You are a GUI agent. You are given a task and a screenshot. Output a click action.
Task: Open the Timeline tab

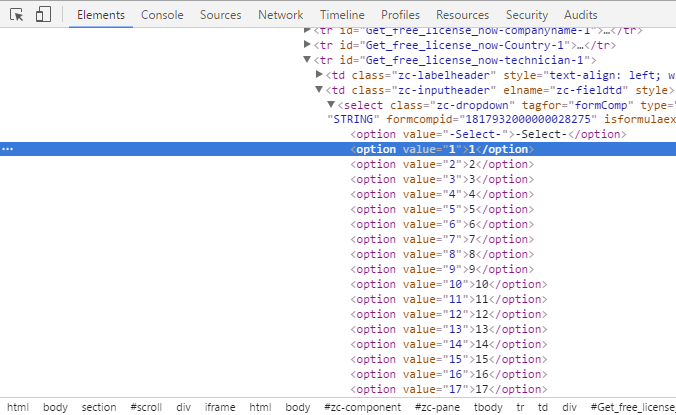click(x=342, y=15)
